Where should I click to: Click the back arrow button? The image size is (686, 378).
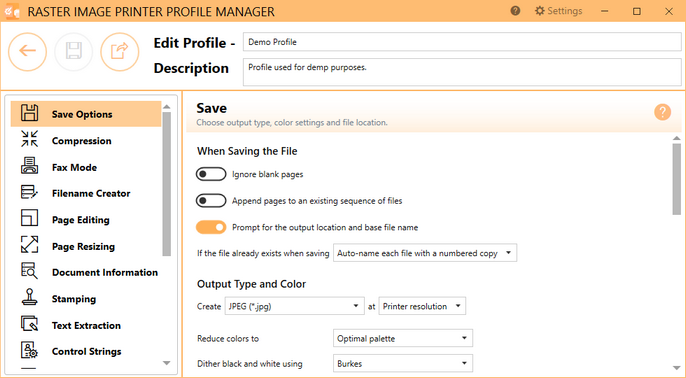27,52
